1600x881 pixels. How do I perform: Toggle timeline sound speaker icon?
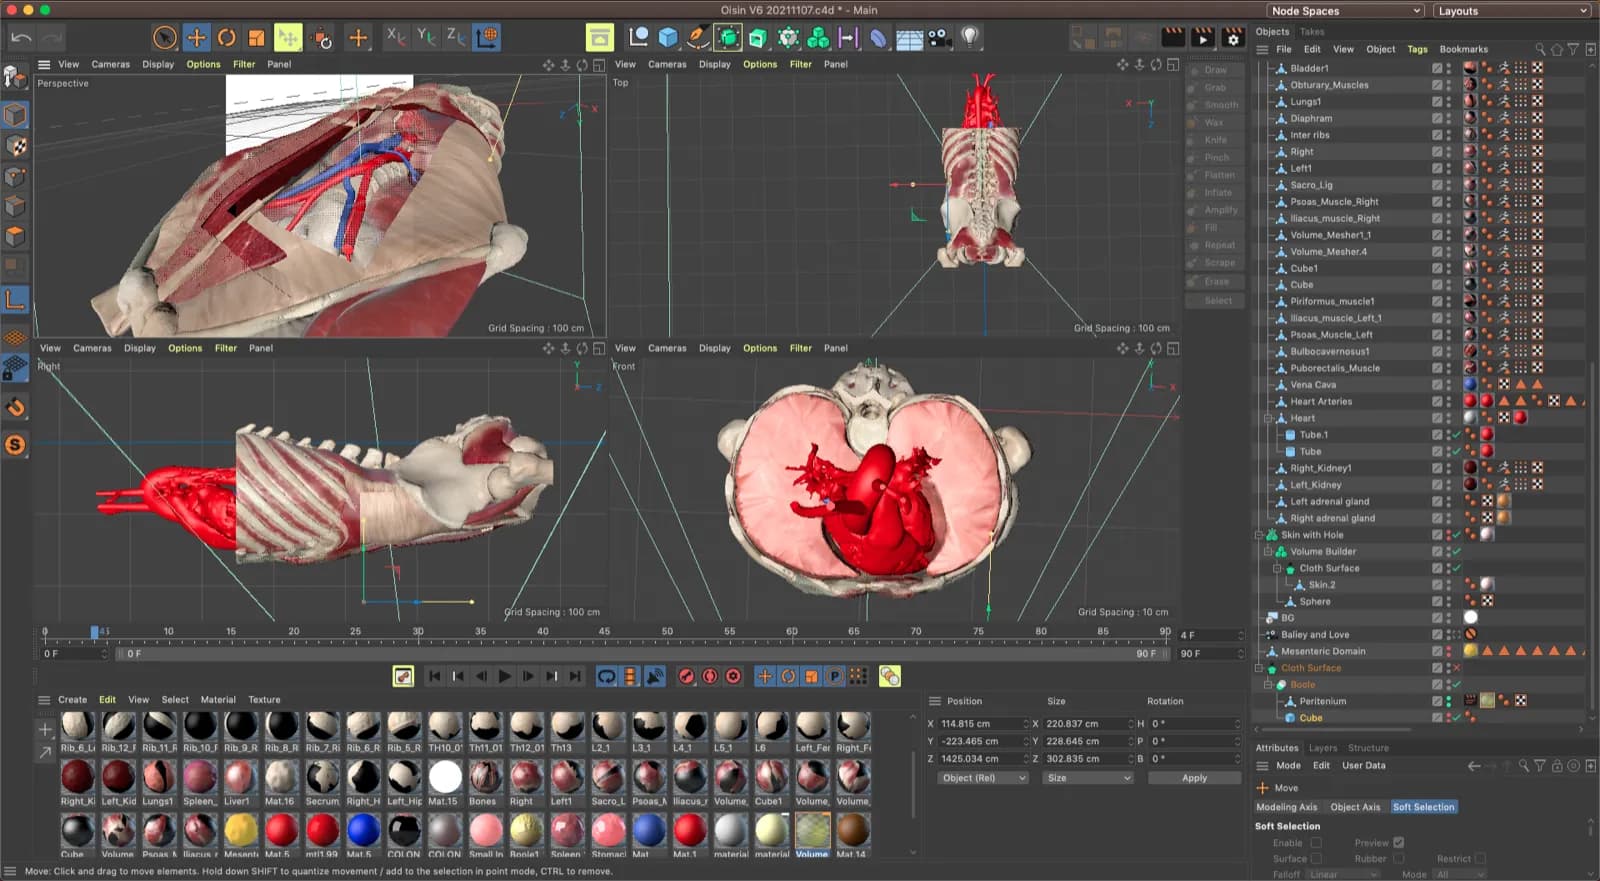click(x=655, y=677)
